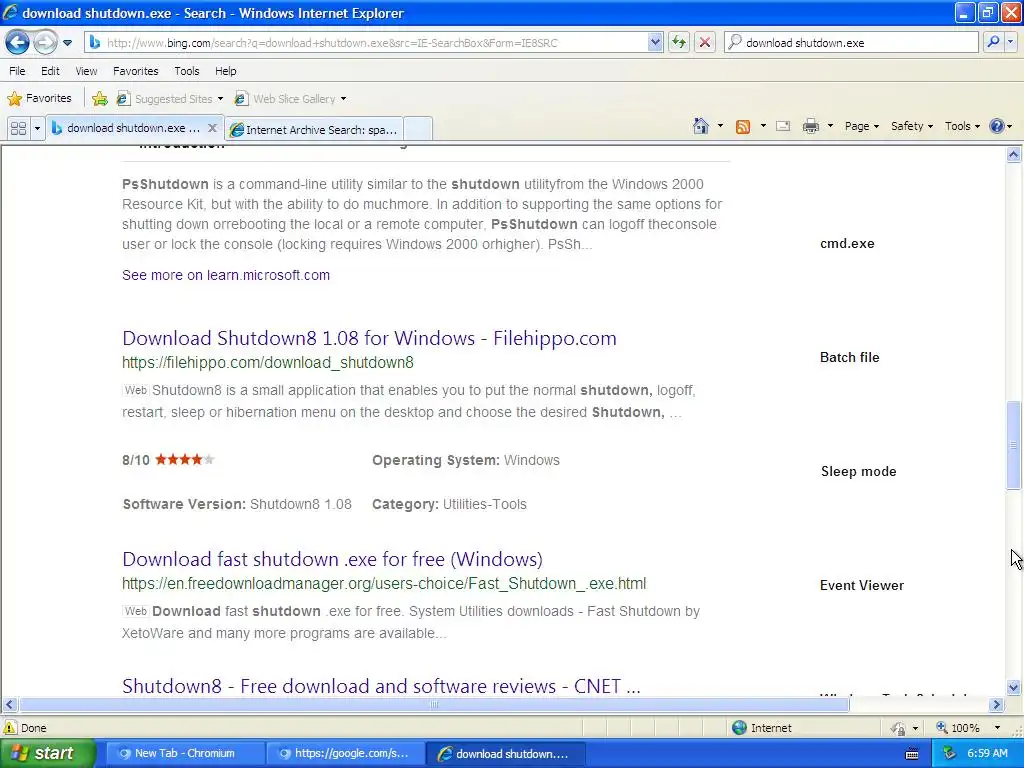Open the File menu
This screenshot has height=768, width=1024.
(x=17, y=71)
